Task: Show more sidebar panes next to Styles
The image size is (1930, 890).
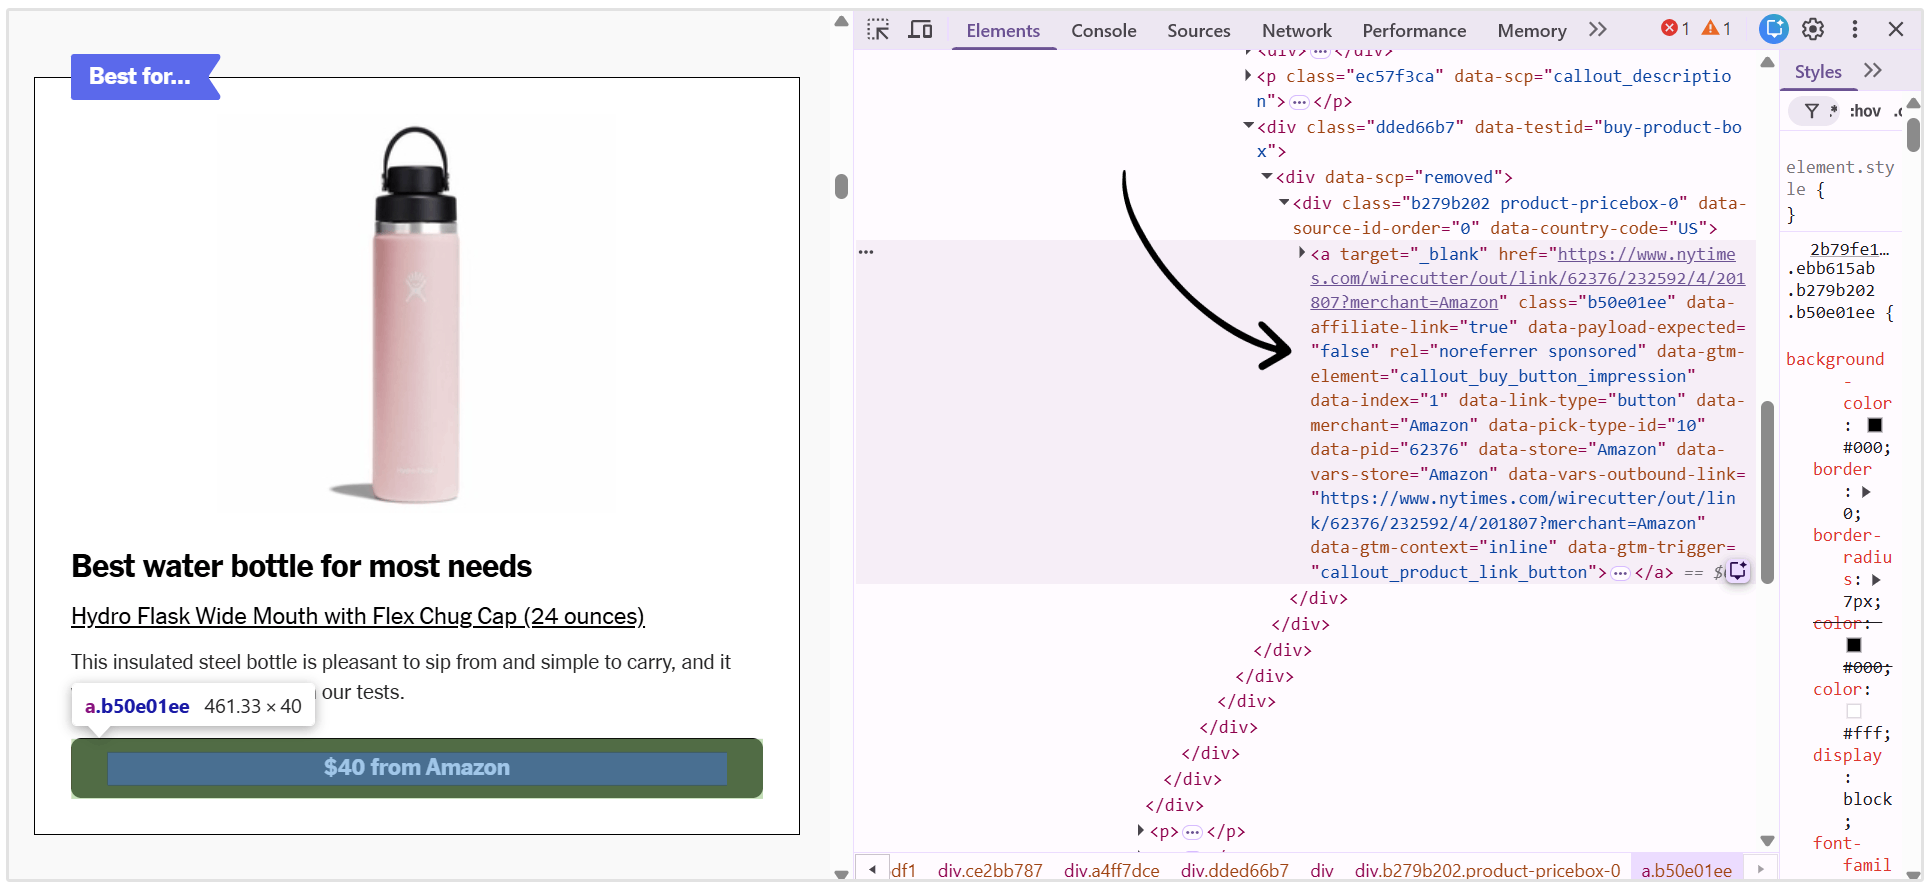Action: click(1873, 71)
